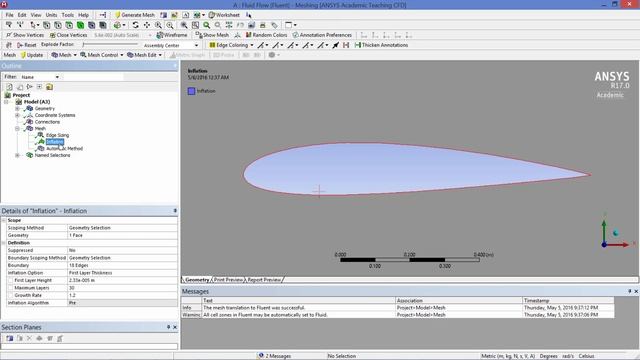Open the Mesh Edit dropdown
This screenshot has width=640, height=360.
(144, 55)
